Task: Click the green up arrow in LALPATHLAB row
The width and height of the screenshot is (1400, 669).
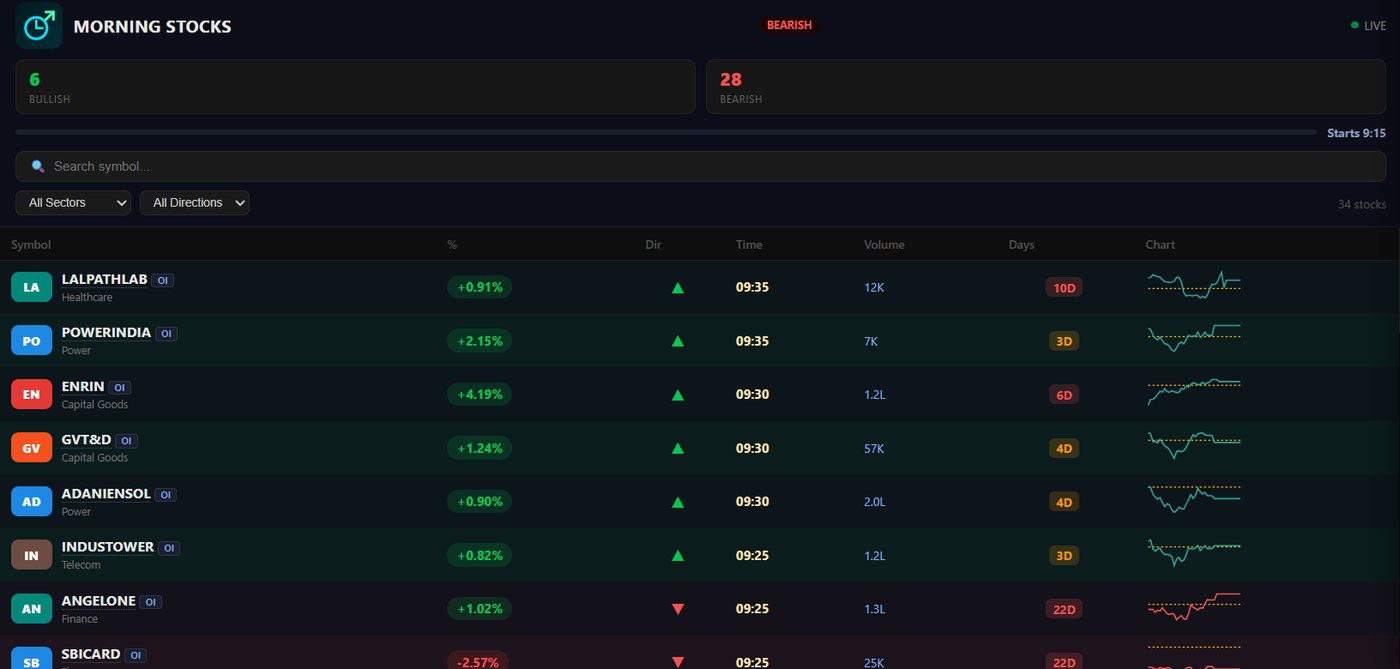Action: [678, 288]
